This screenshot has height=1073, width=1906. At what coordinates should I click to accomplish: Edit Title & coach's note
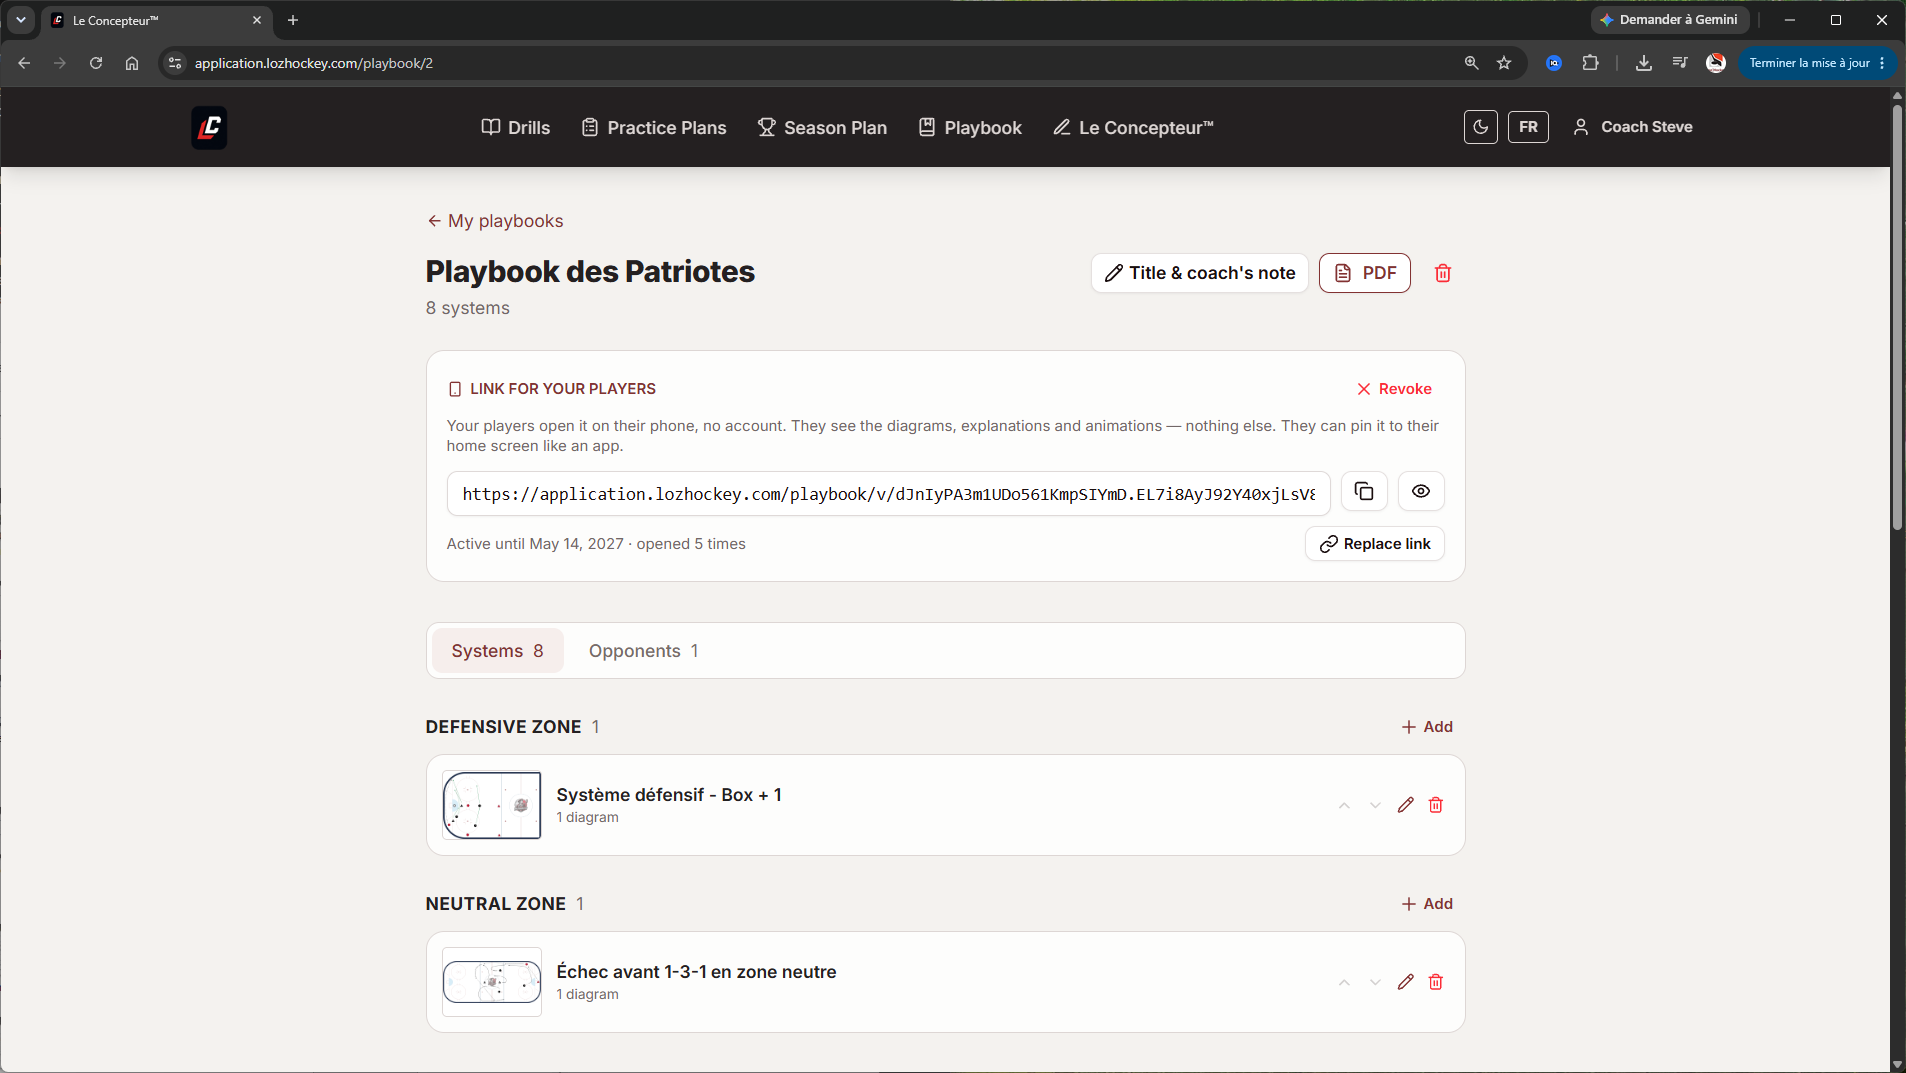(x=1200, y=273)
